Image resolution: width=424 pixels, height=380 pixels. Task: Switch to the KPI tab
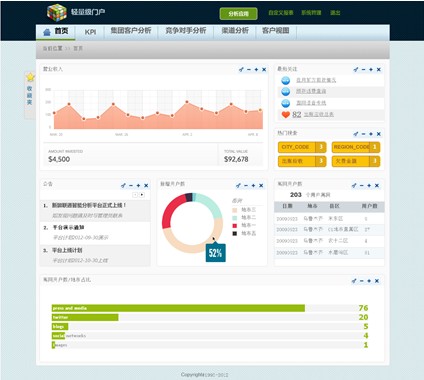[x=90, y=32]
